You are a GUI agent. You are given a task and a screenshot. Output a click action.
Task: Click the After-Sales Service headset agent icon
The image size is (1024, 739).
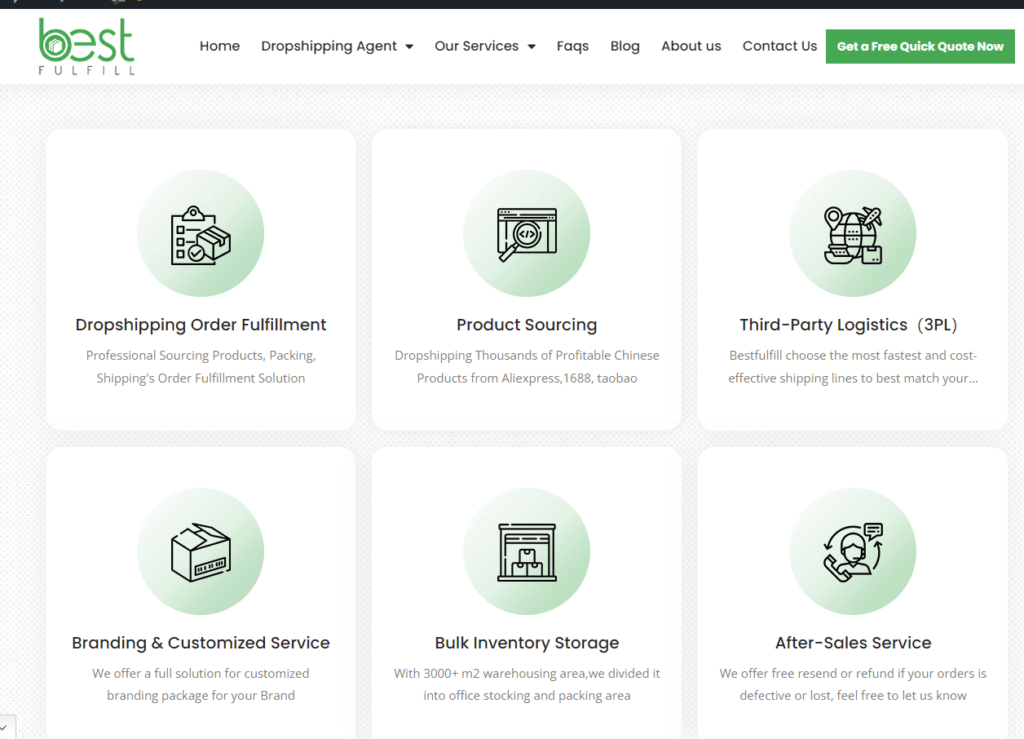point(853,552)
